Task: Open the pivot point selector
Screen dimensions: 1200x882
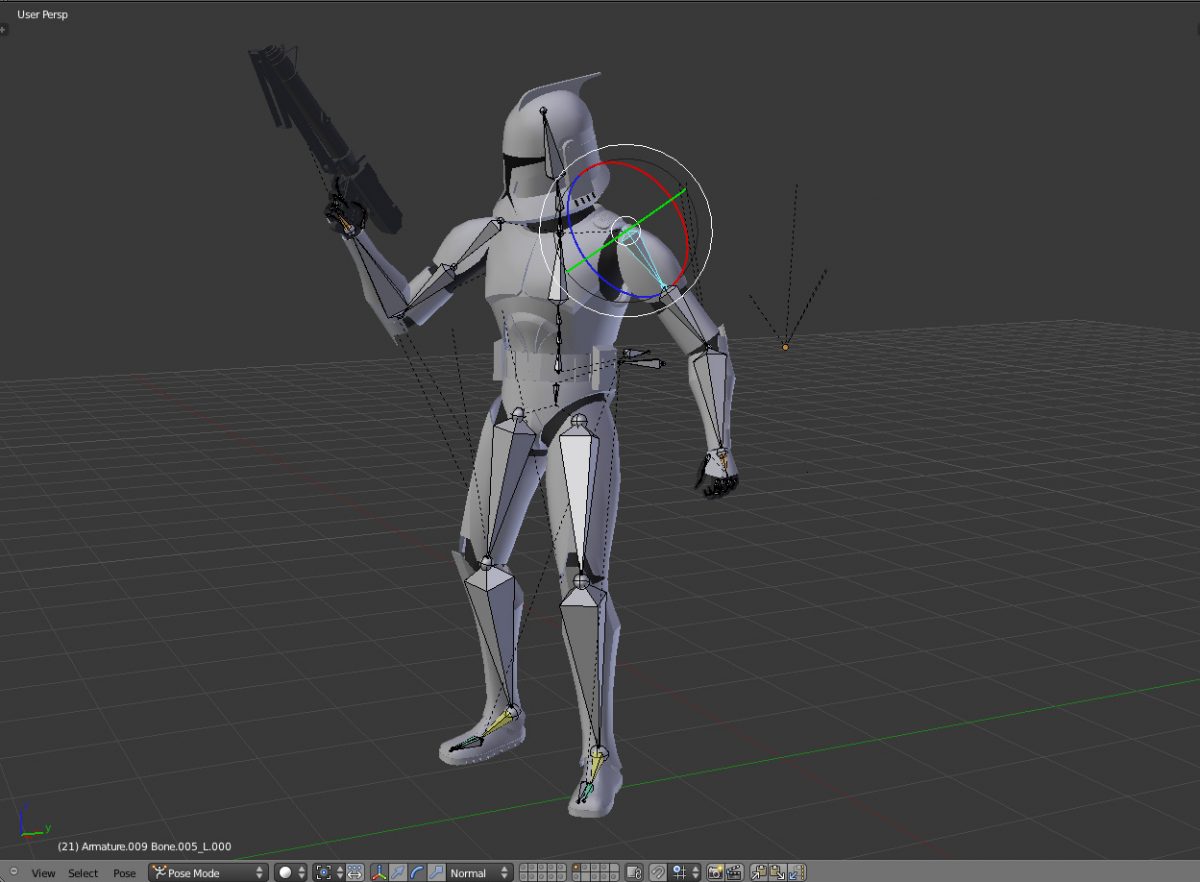Action: click(x=329, y=873)
